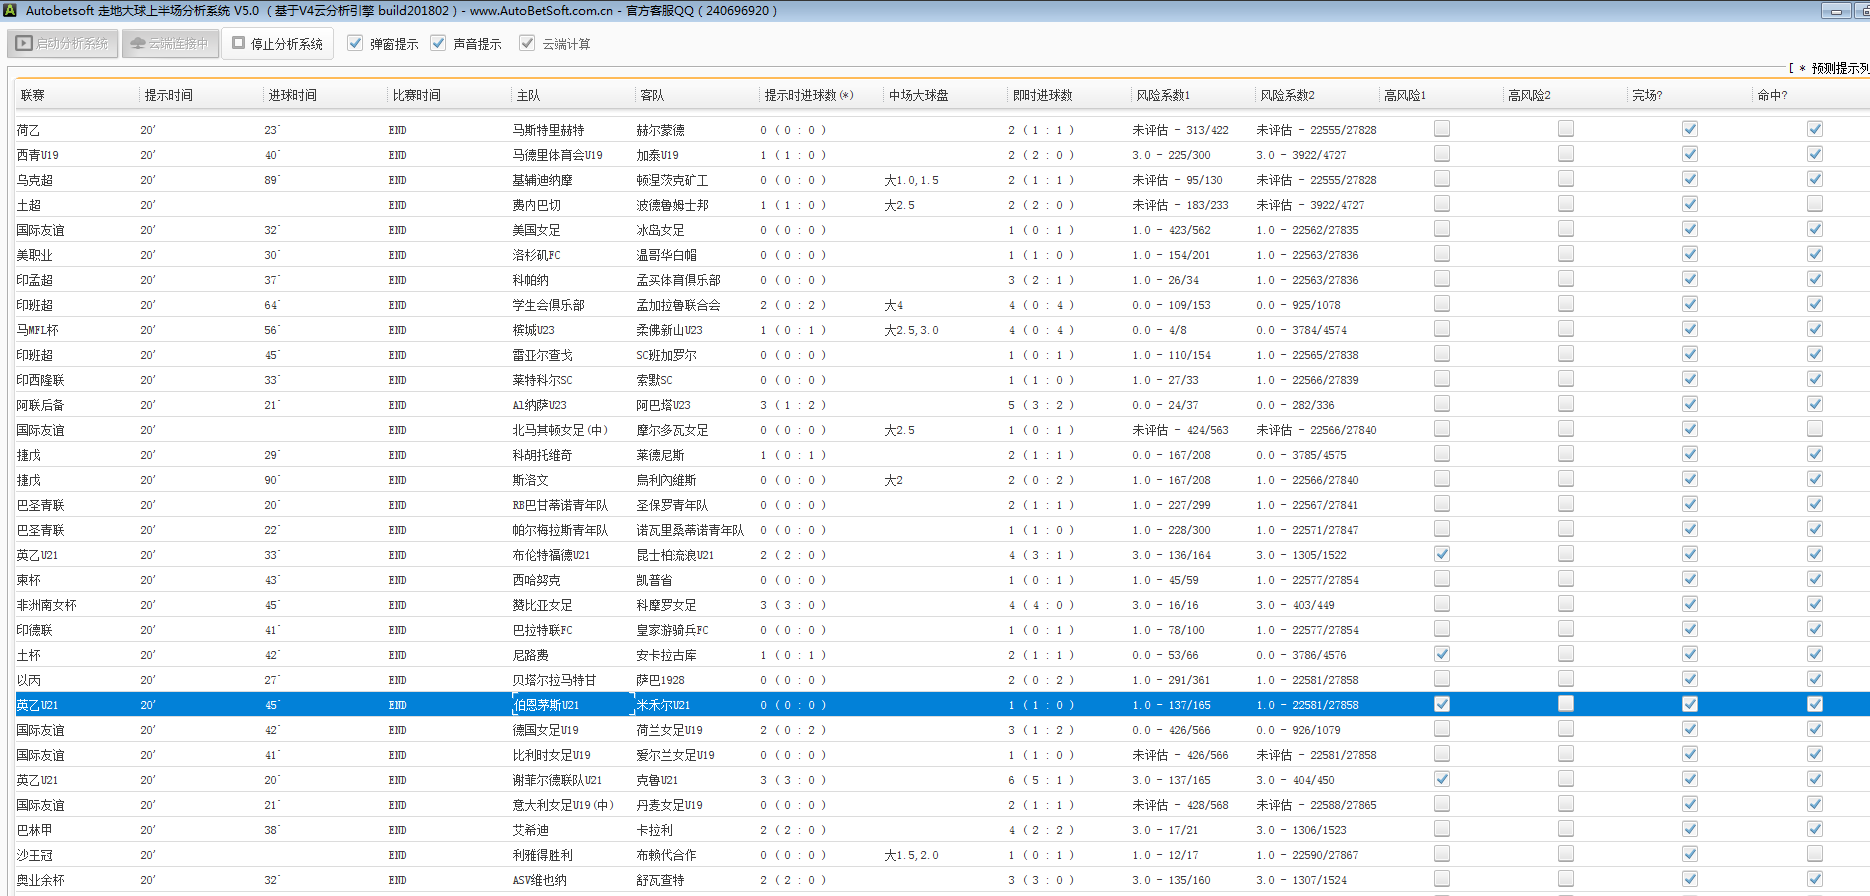Select the highlighted 伯恩茅斯U21 team cell
Image resolution: width=1870 pixels, height=896 pixels.
click(x=547, y=705)
